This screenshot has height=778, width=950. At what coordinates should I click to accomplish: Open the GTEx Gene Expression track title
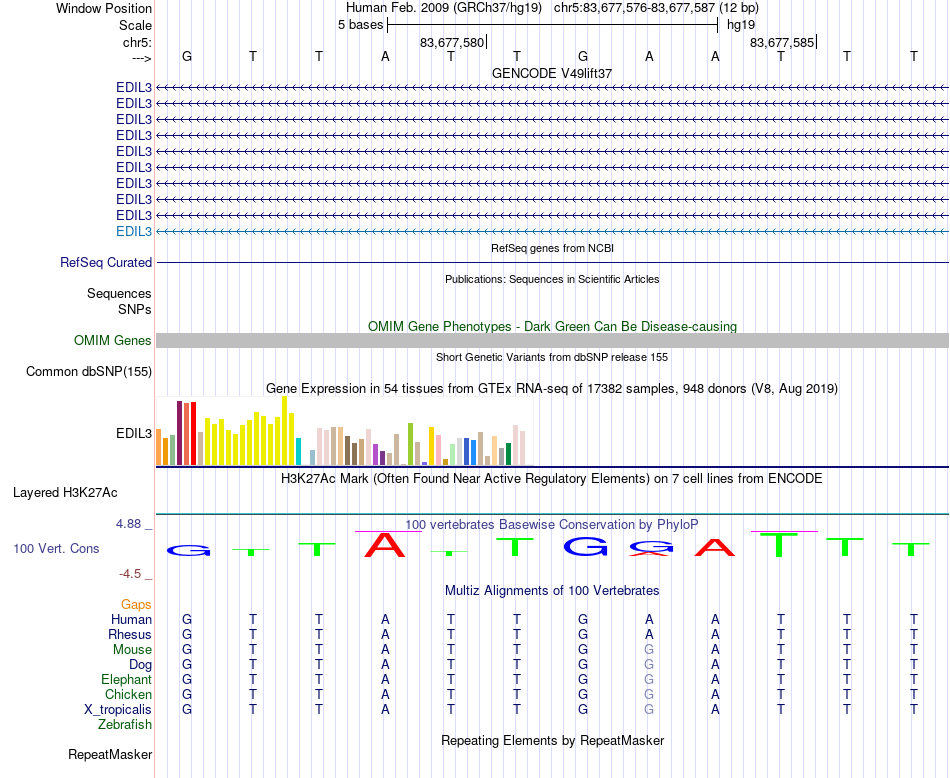pyautogui.click(x=552, y=388)
